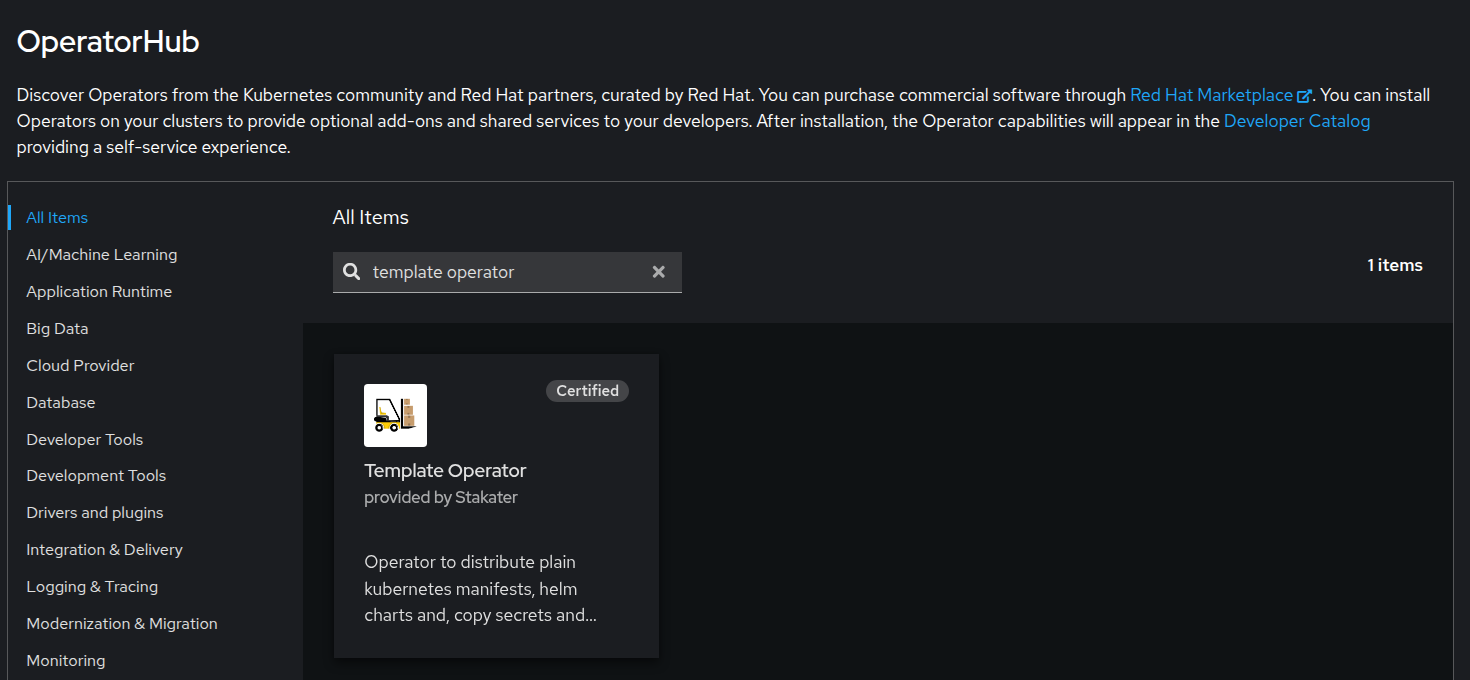Click the template operator search input

tap(505, 272)
